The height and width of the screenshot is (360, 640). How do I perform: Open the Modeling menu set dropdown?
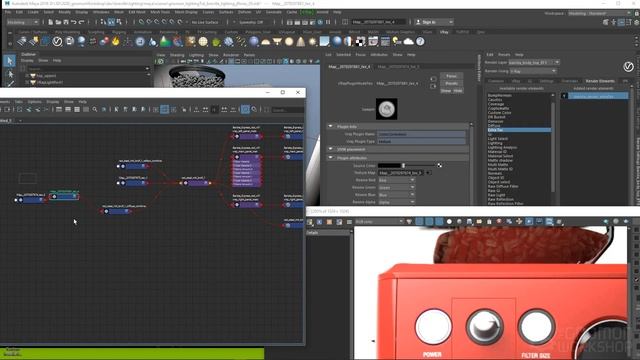click(23, 22)
